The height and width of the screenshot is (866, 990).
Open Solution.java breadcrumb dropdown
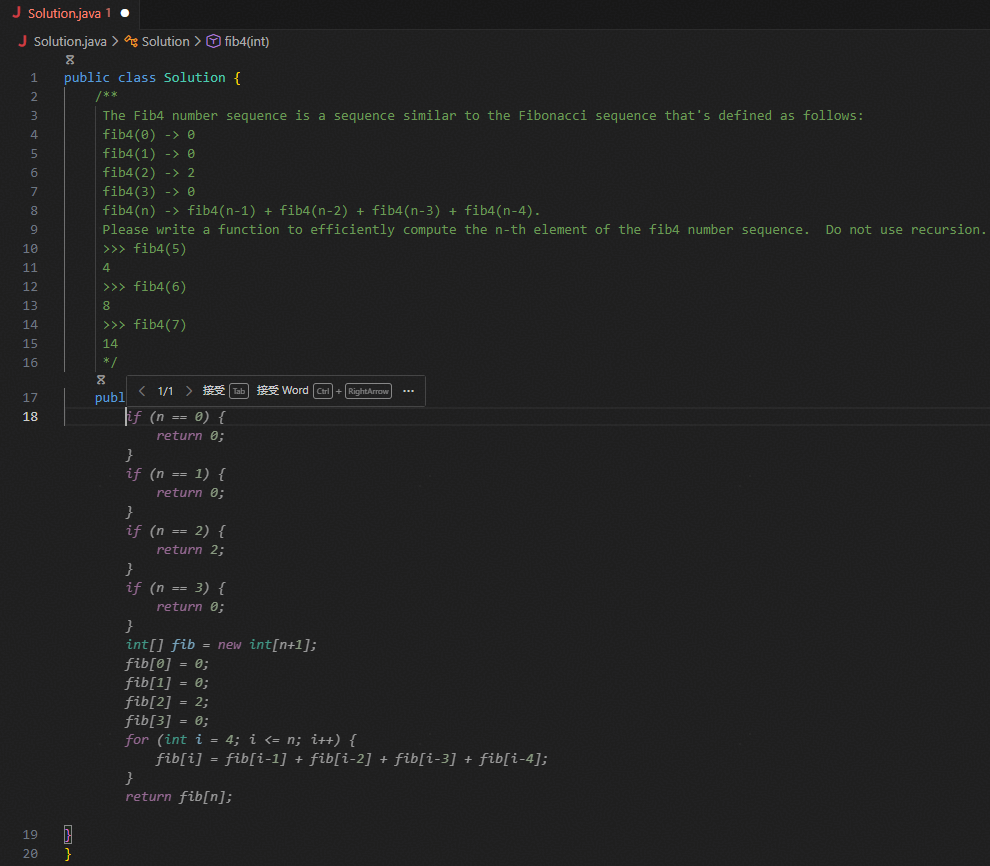coord(70,41)
